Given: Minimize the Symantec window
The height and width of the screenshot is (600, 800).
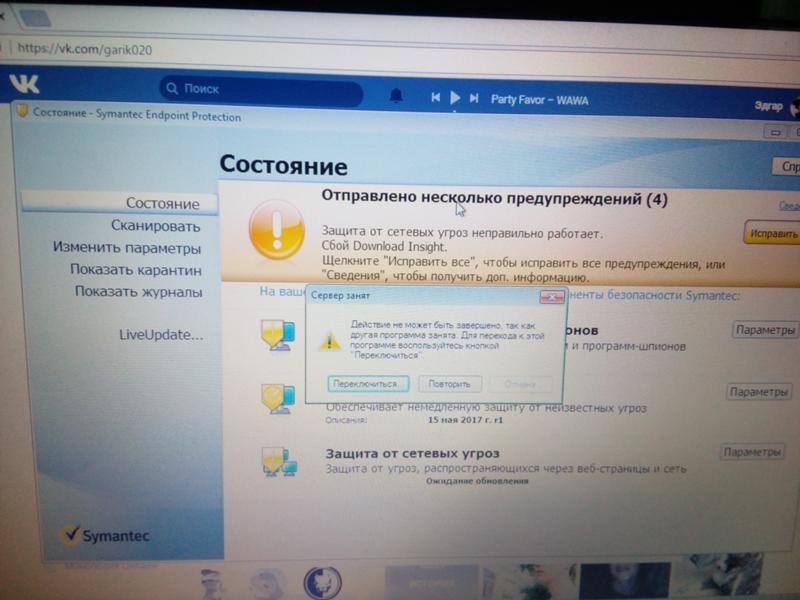Looking at the screenshot, I should click(x=775, y=133).
